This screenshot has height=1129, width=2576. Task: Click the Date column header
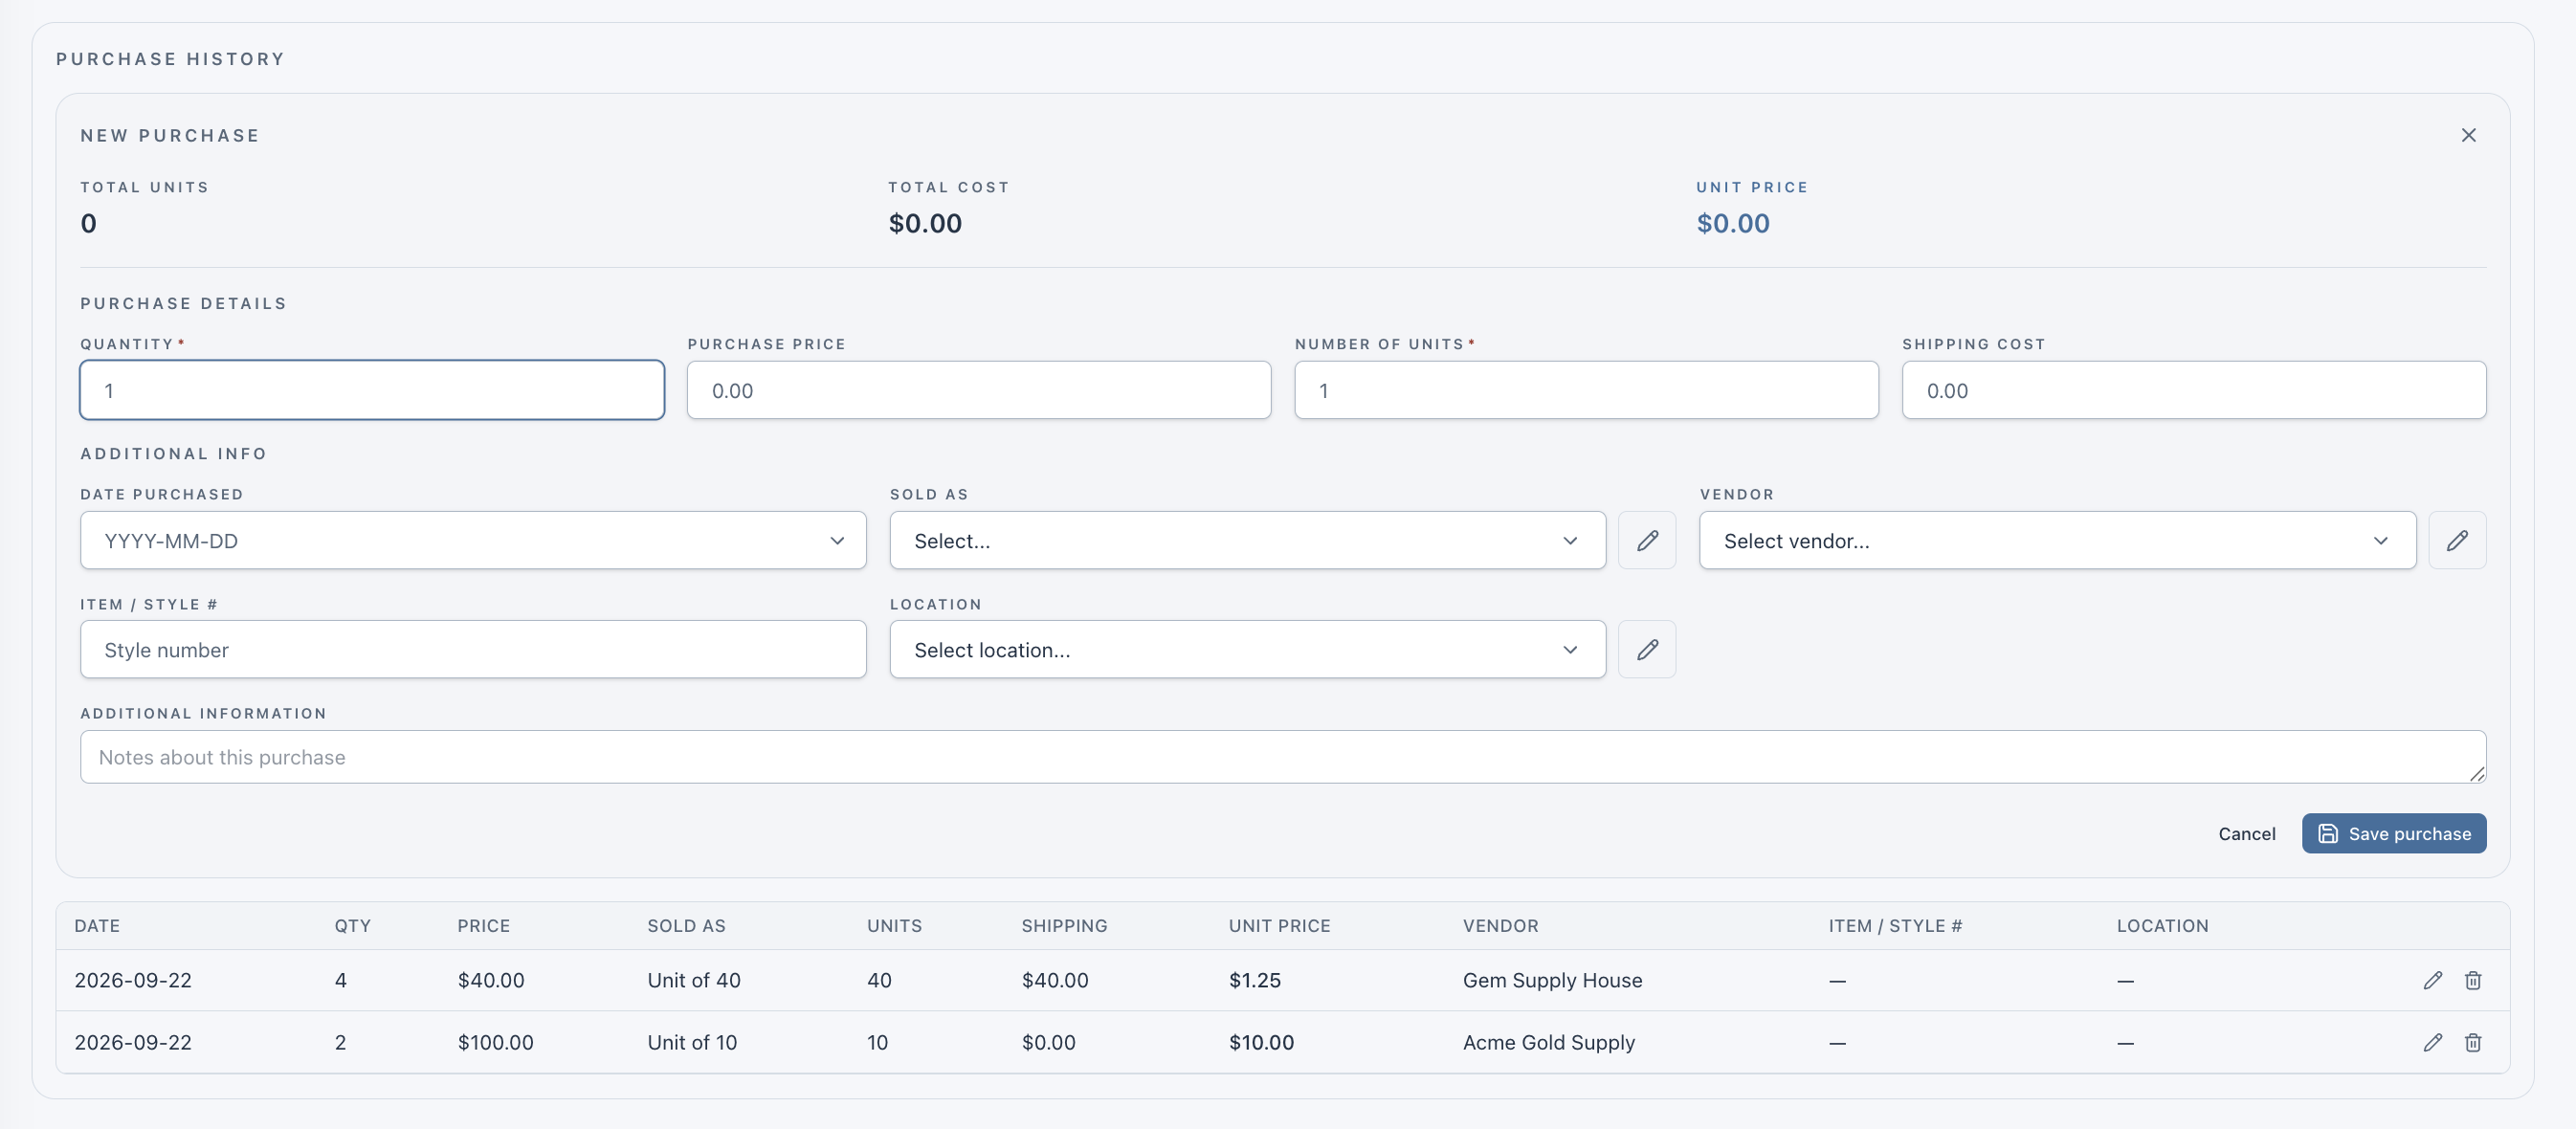tap(97, 926)
